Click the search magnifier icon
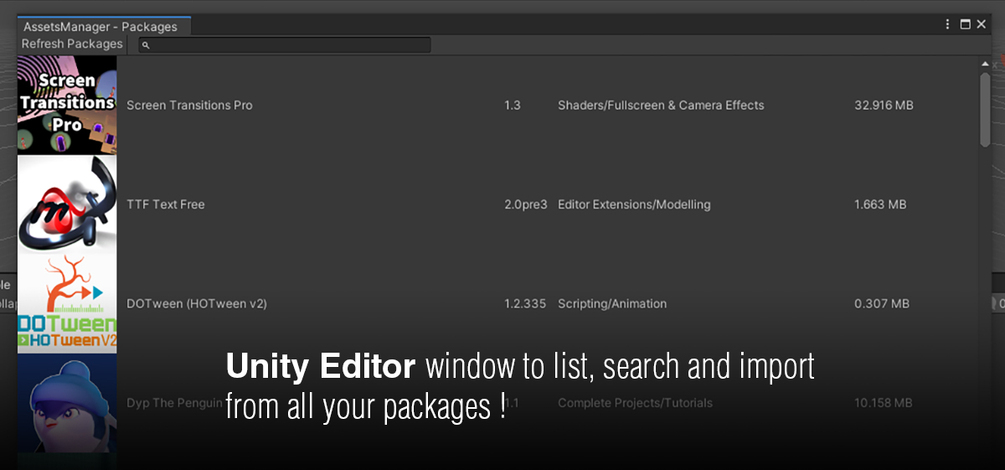Viewport: 1005px width, 470px height. tap(145, 45)
